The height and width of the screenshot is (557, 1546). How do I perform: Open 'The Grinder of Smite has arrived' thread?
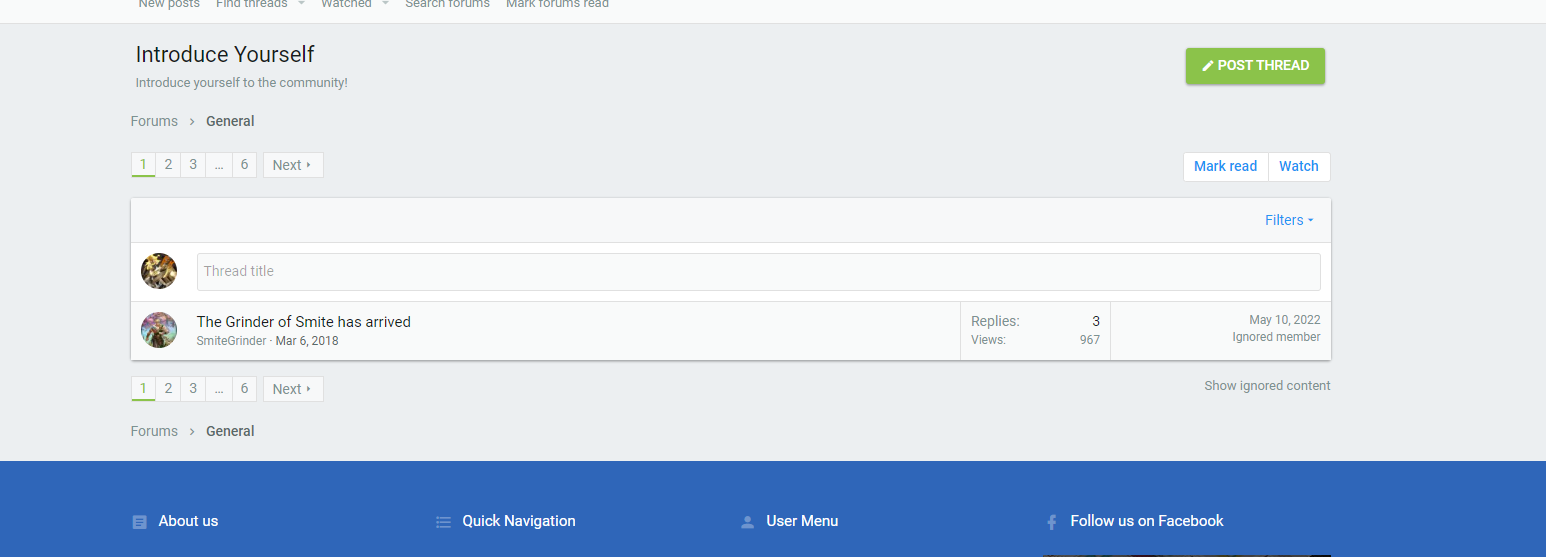point(303,322)
